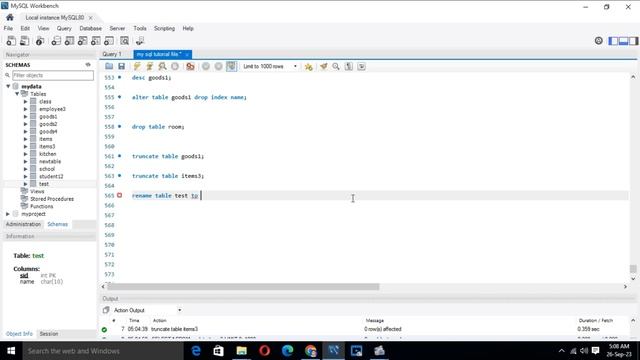Viewport: 640px width, 360px height.
Task: Create new view toolbar icon
Action: (82, 41)
